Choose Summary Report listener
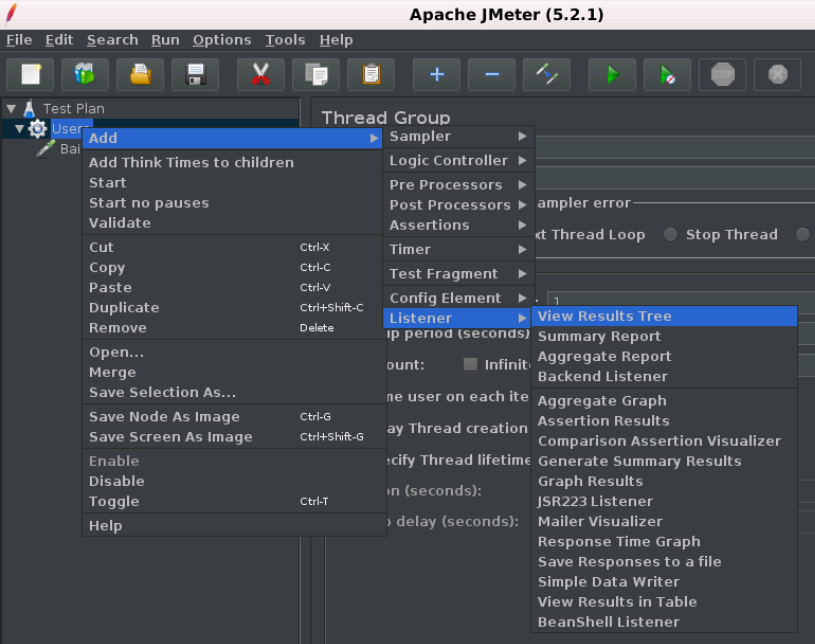 (x=664, y=336)
